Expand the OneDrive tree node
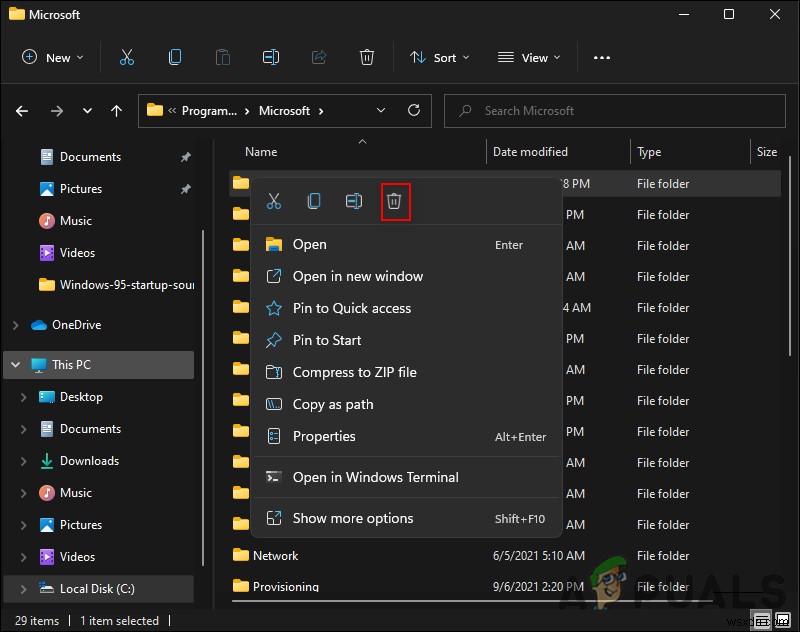Viewport: 800px width, 632px height. tap(15, 325)
